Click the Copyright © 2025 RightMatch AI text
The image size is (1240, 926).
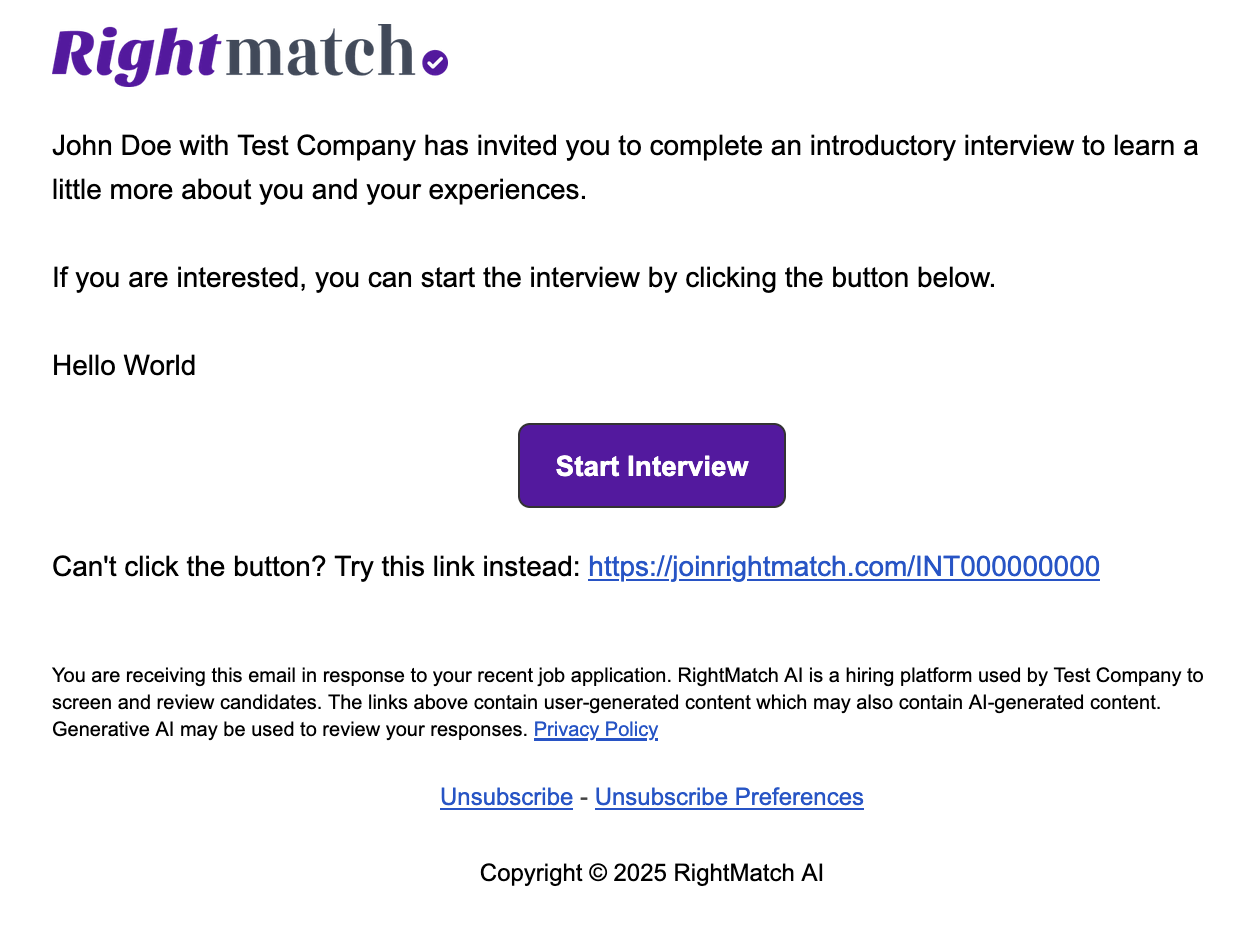(x=652, y=873)
